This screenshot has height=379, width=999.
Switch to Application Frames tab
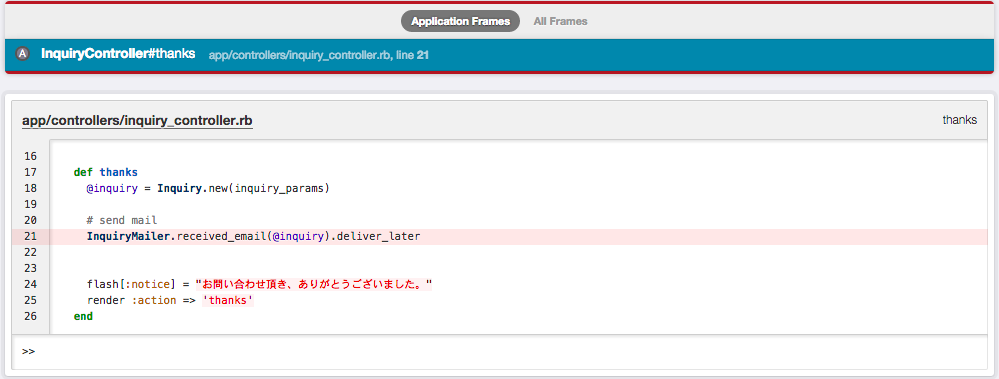point(461,21)
